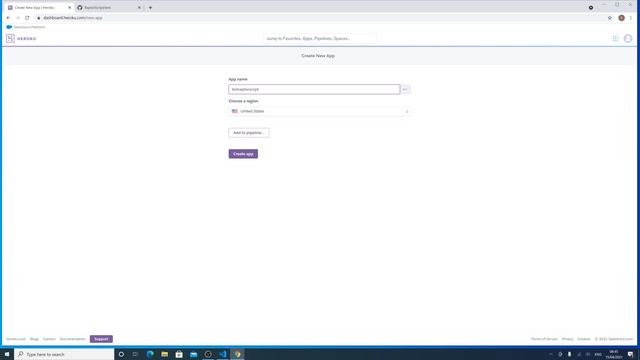
Task: Open the GitHub Desktop taskbar icon
Action: click(208, 354)
